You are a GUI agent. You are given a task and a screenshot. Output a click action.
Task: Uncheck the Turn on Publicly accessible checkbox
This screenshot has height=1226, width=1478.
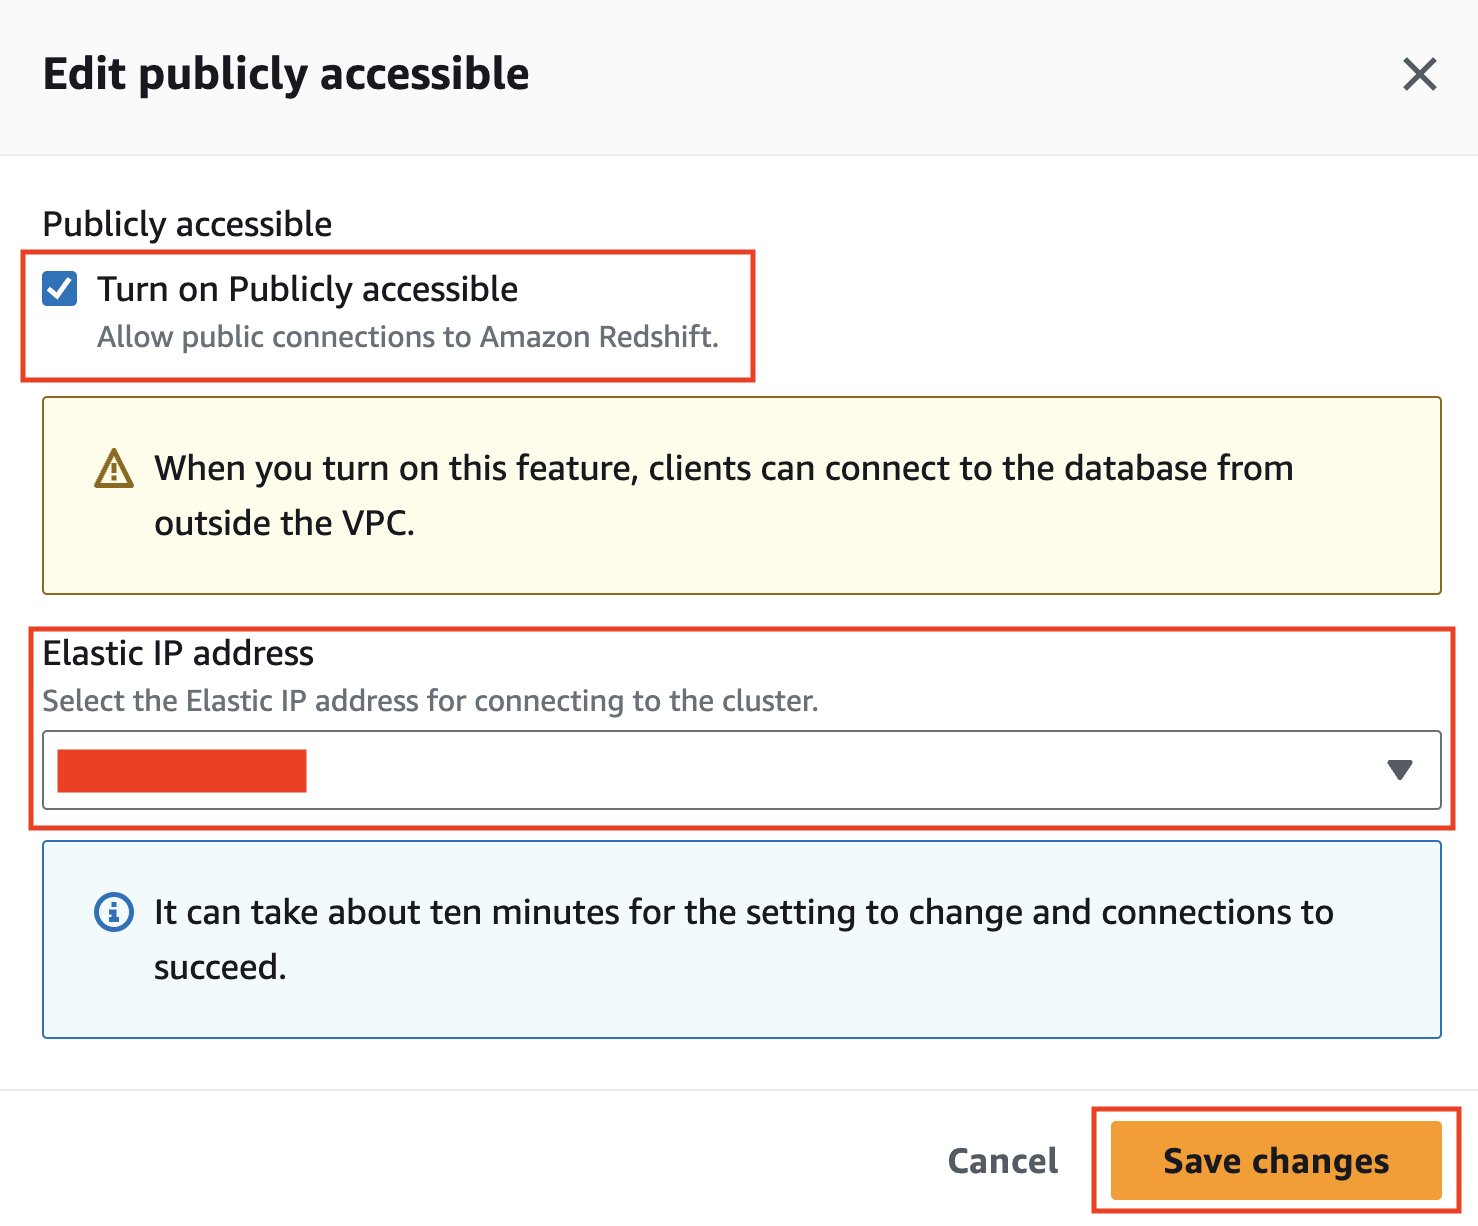point(60,289)
